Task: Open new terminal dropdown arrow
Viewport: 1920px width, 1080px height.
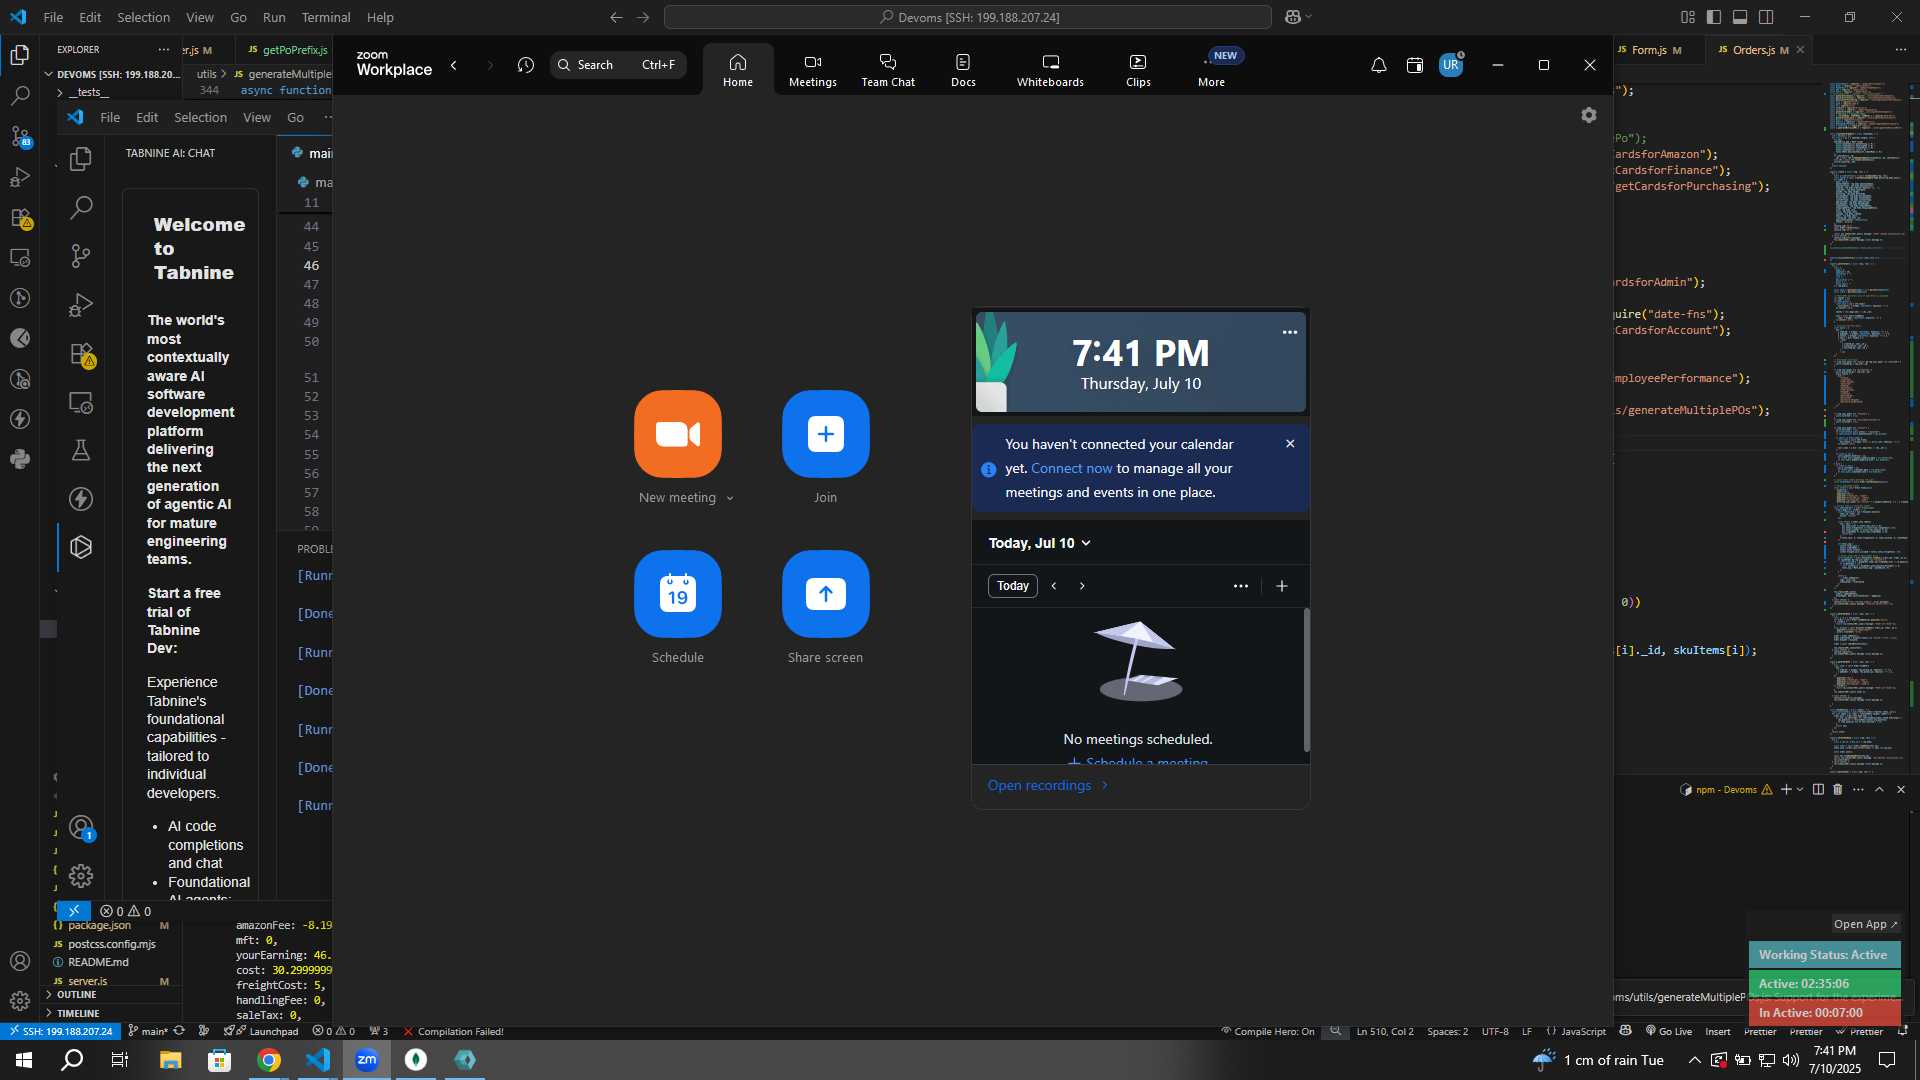Action: 1800,789
